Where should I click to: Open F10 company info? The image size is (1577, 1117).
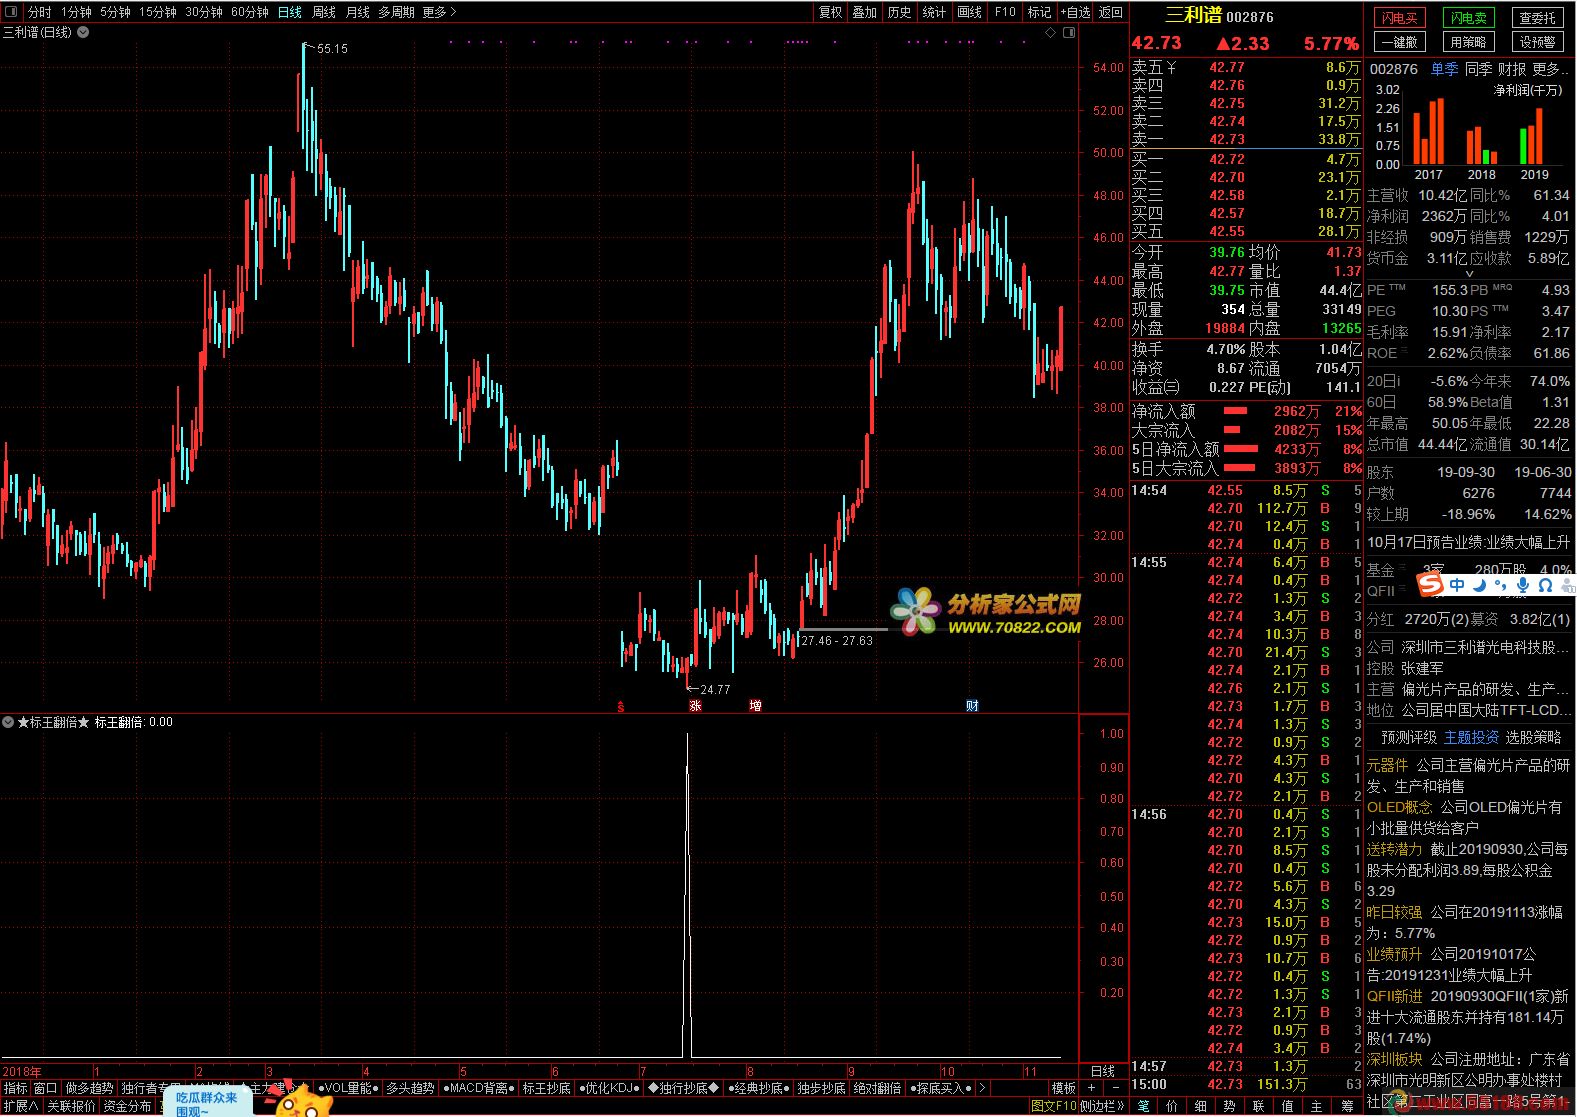click(1005, 12)
